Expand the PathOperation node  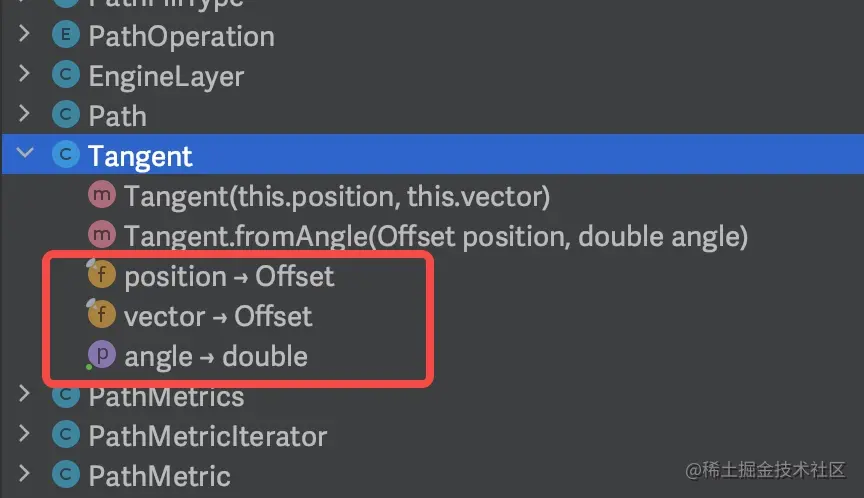point(25,36)
